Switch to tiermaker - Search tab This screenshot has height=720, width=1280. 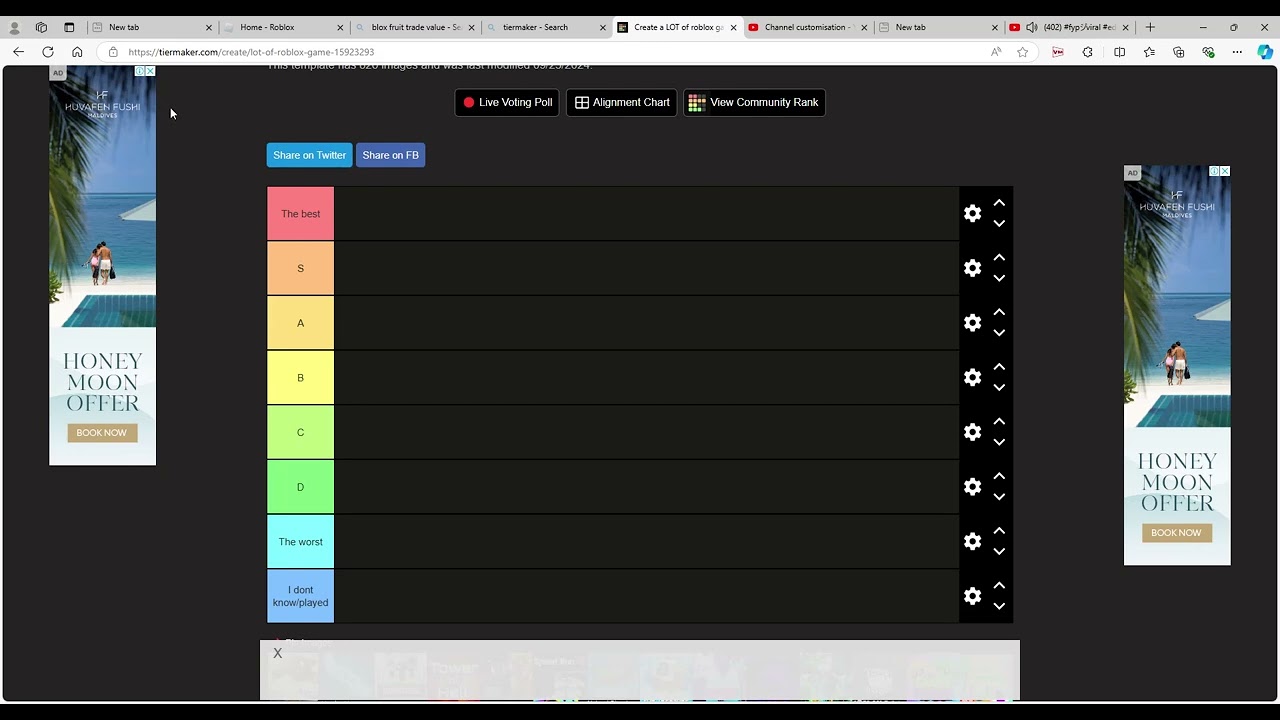[547, 27]
